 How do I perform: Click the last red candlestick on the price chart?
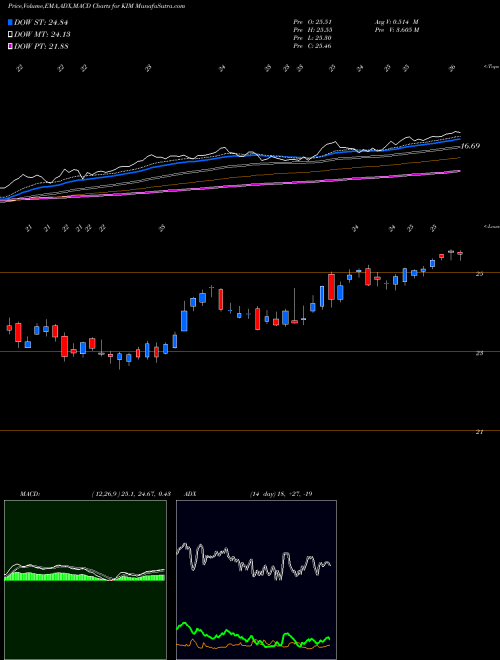pyautogui.click(x=460, y=254)
